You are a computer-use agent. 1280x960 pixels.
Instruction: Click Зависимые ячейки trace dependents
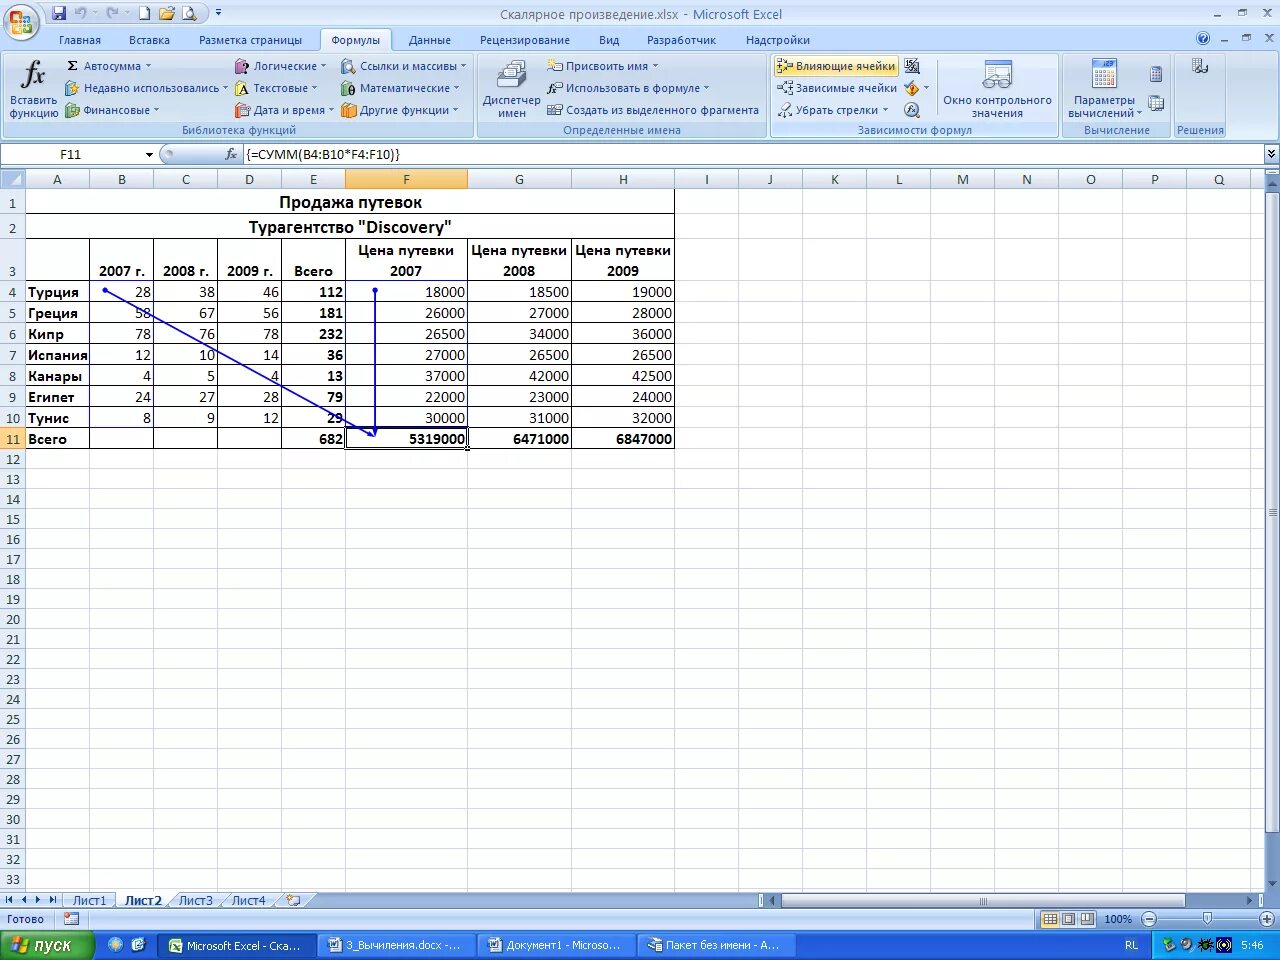click(838, 88)
